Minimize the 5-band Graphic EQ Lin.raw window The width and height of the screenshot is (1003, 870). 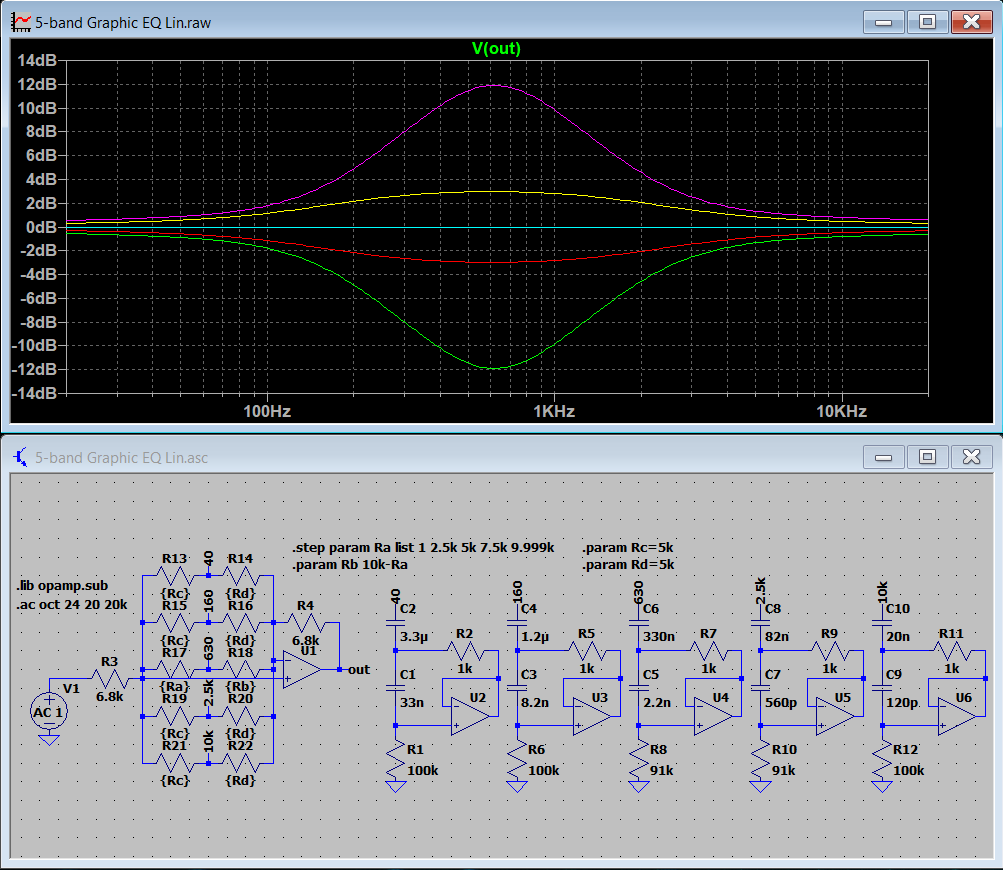pyautogui.click(x=883, y=22)
